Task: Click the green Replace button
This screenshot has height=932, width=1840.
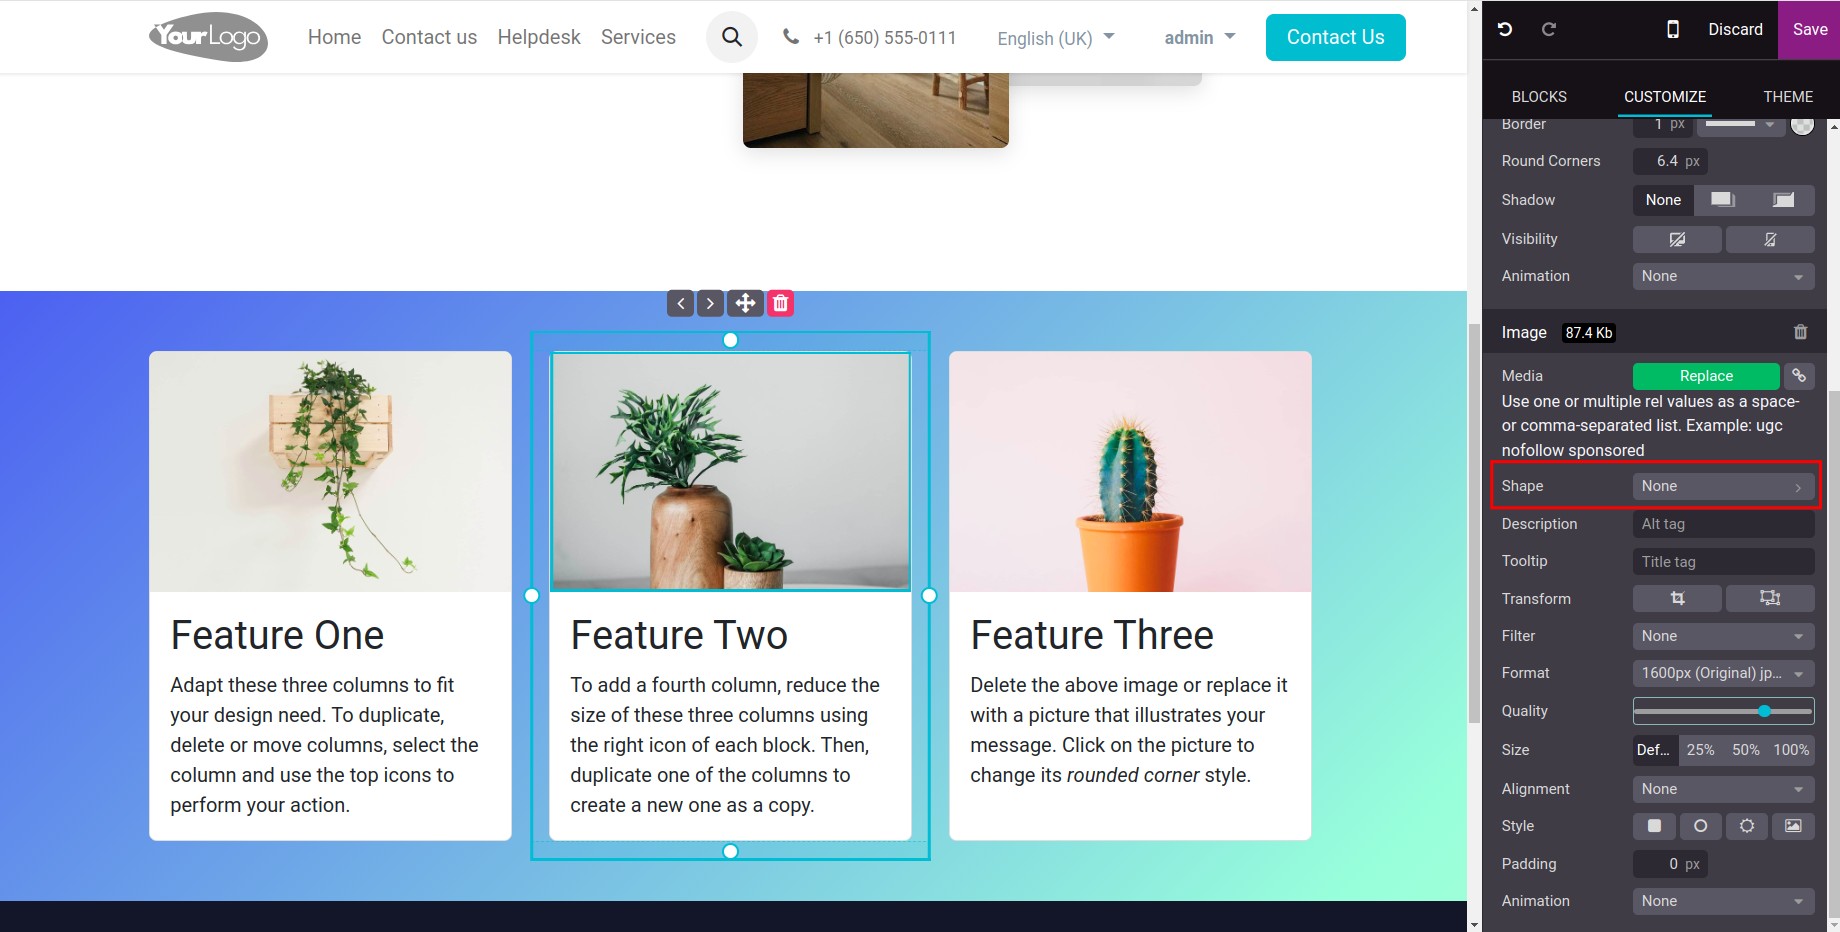Action: 1706,376
